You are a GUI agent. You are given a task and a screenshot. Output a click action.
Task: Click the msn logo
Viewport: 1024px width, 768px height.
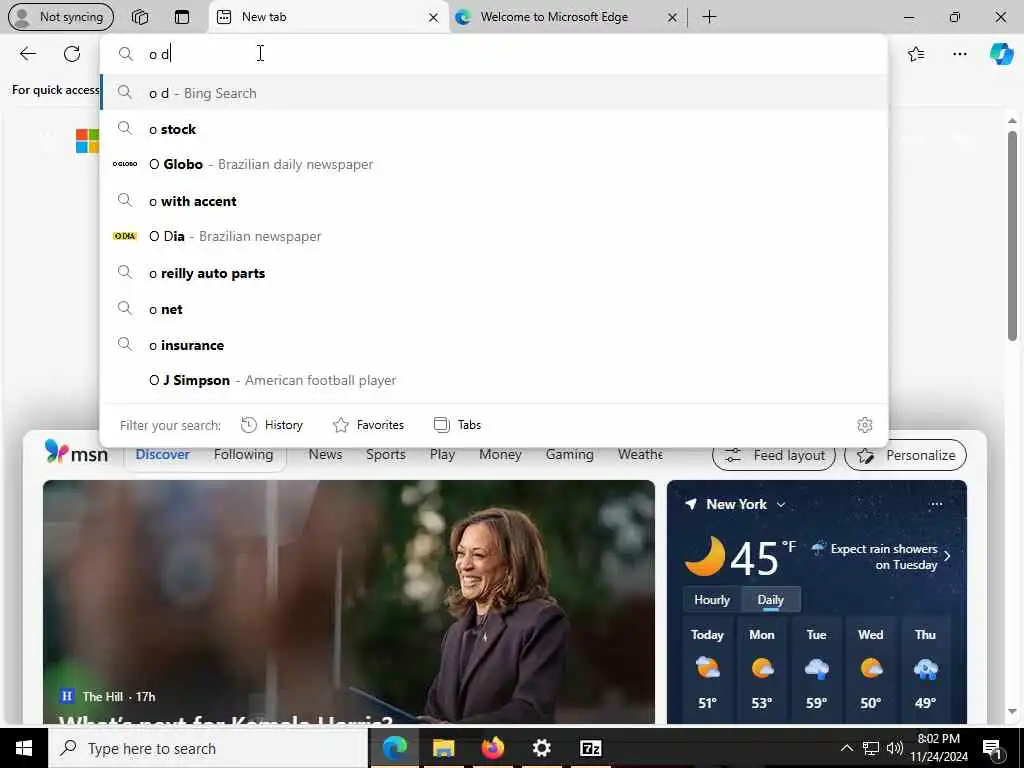point(76,452)
